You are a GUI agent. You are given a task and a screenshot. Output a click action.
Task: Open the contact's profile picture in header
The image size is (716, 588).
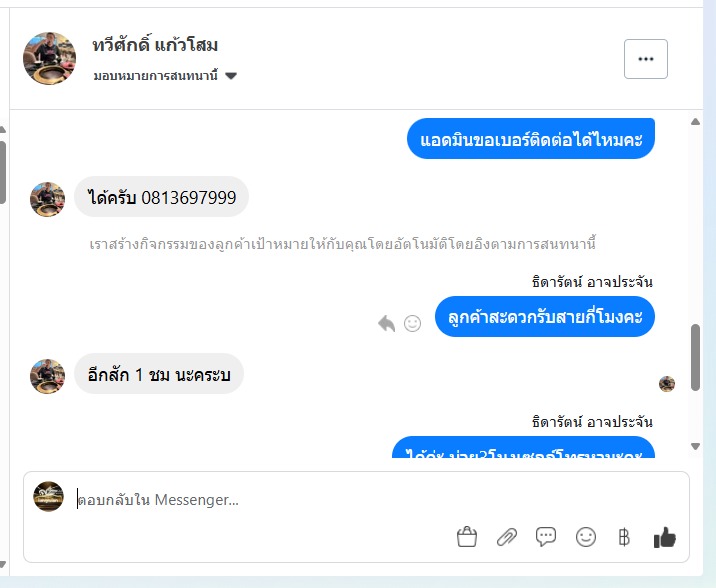(49, 58)
